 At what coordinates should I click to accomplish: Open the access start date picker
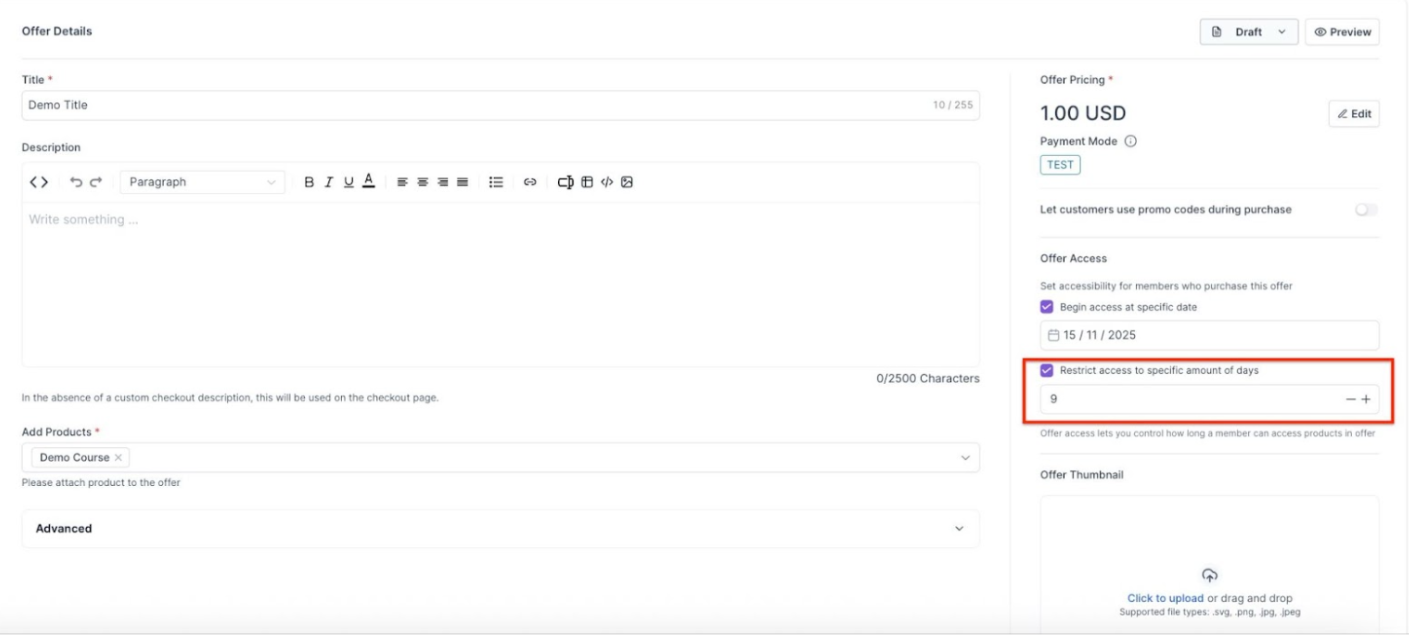1210,335
